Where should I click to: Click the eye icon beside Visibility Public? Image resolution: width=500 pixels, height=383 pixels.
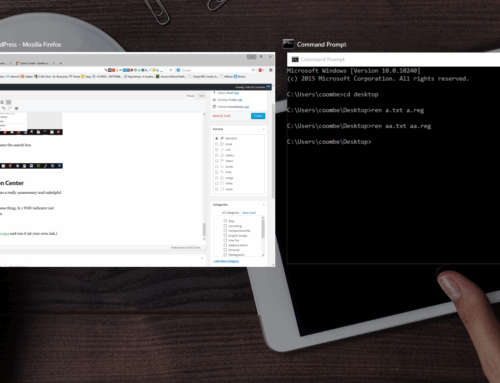(x=214, y=100)
